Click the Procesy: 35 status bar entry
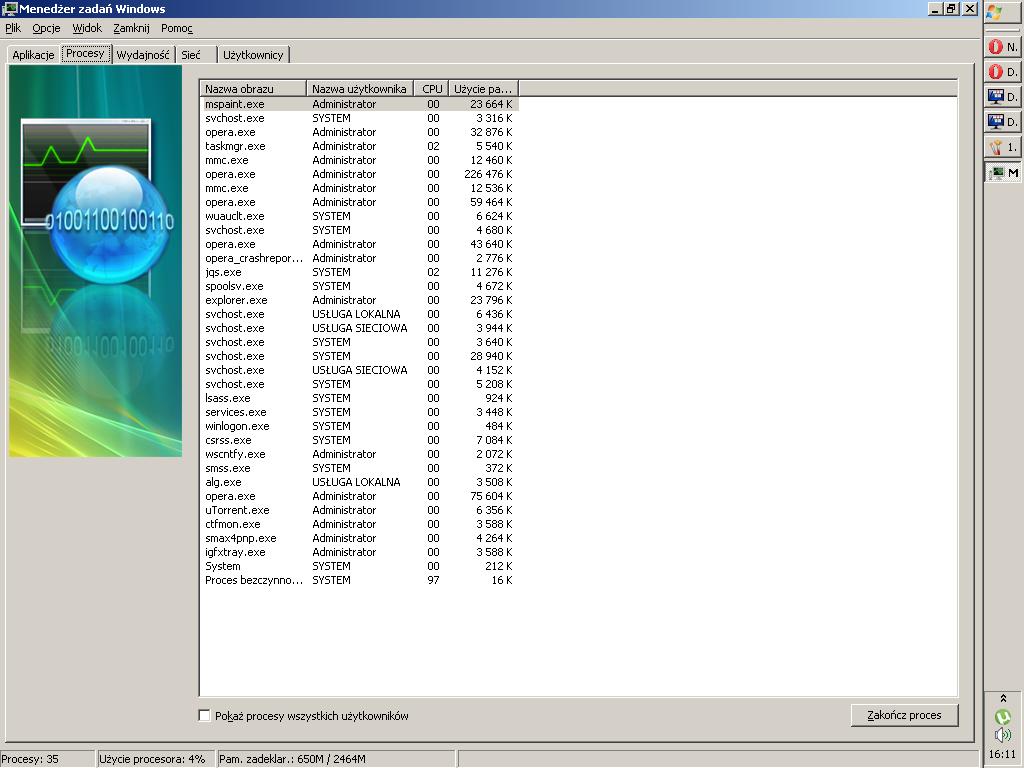Viewport: 1024px width, 768px height. [47, 759]
